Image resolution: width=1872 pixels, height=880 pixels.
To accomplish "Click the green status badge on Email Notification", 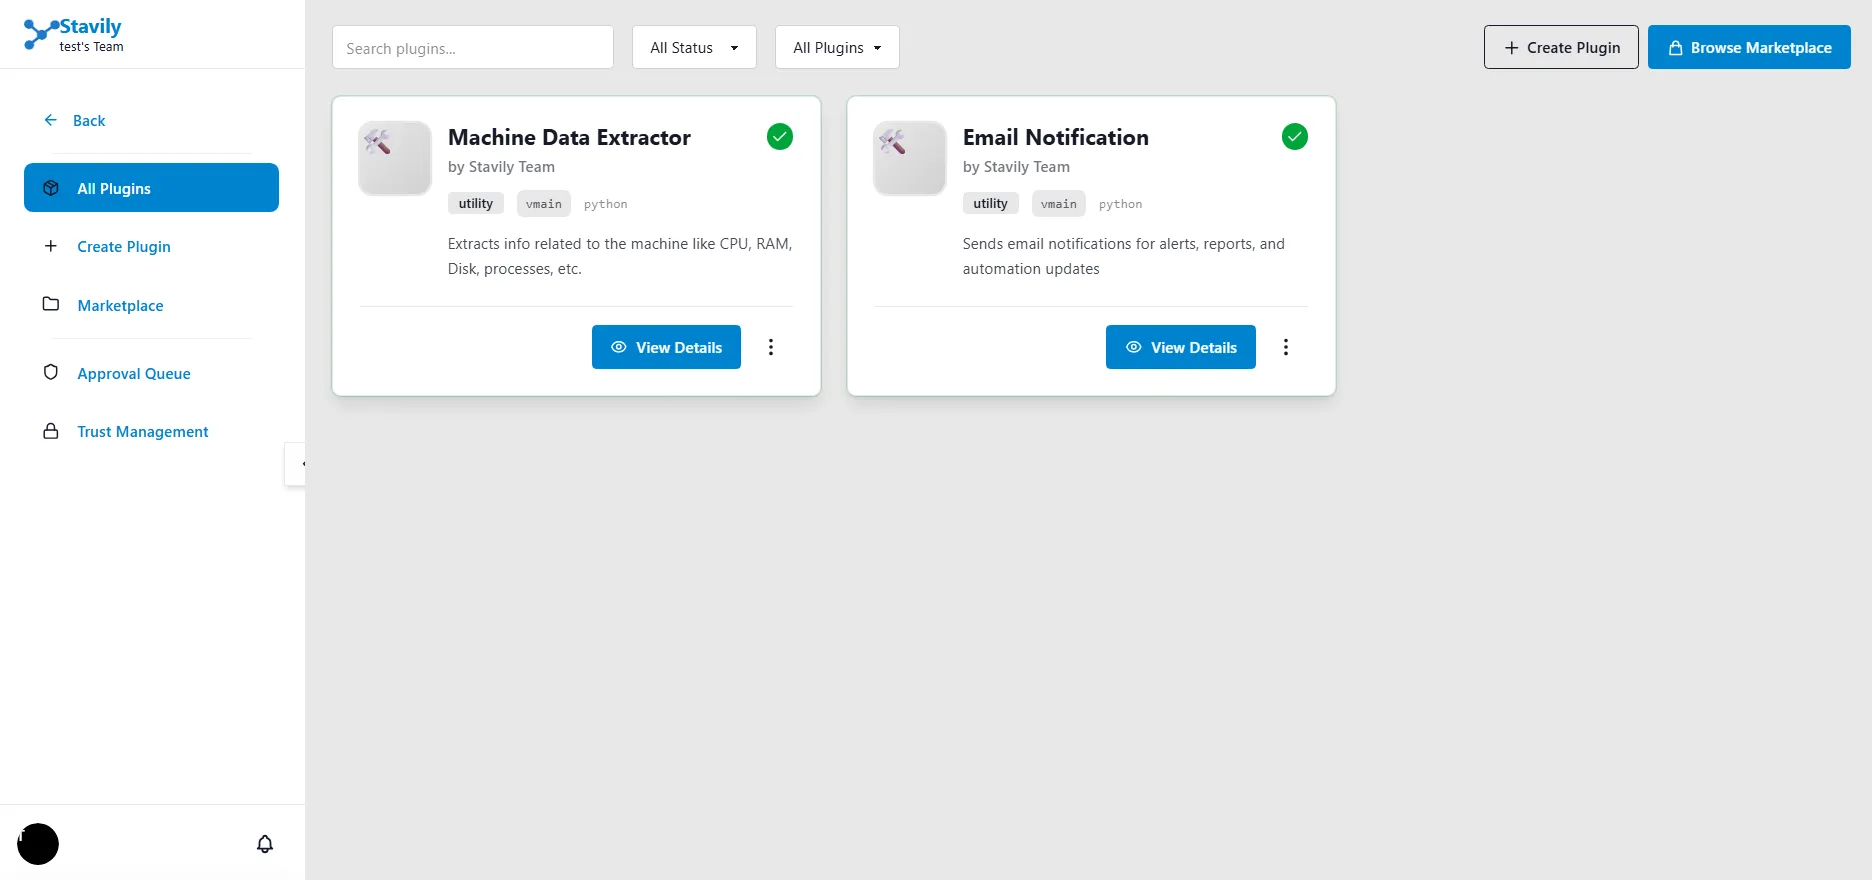I will tap(1294, 136).
